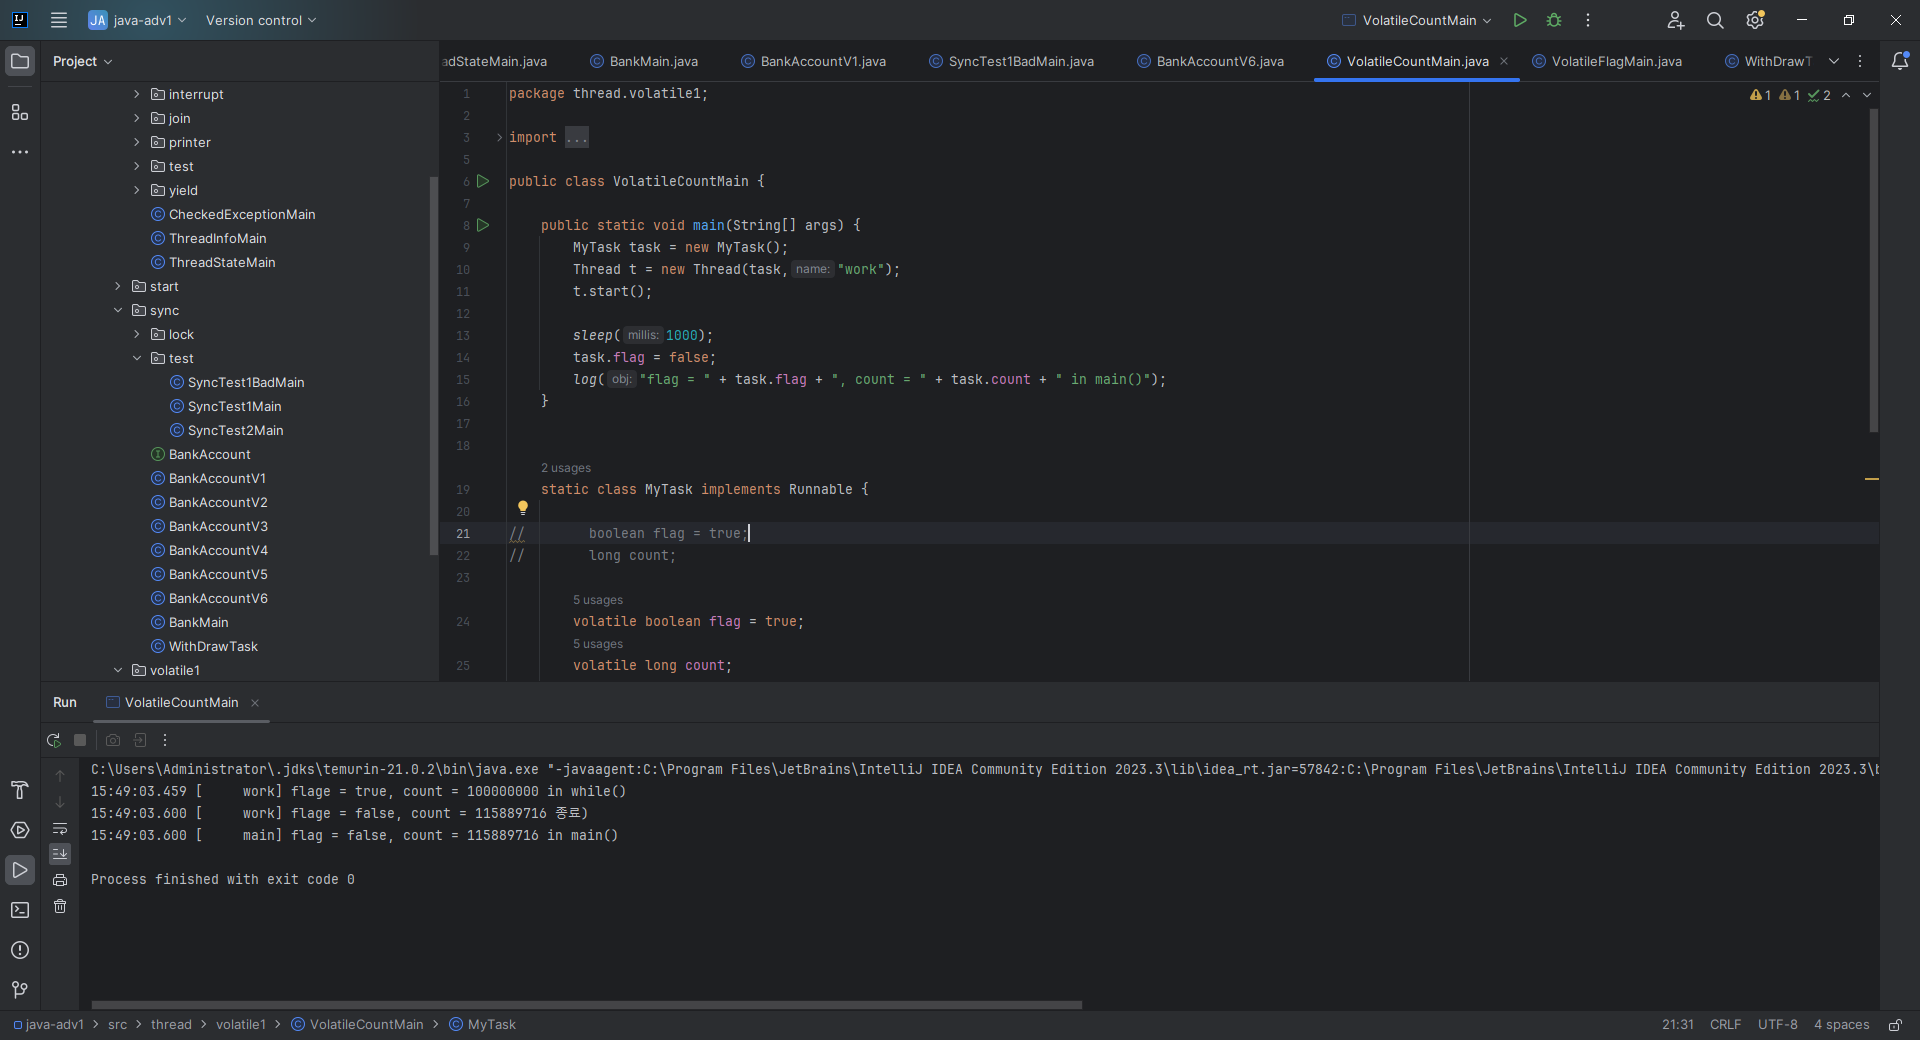The height and width of the screenshot is (1040, 1920).
Task: Open the Version control dropdown
Action: click(x=260, y=20)
